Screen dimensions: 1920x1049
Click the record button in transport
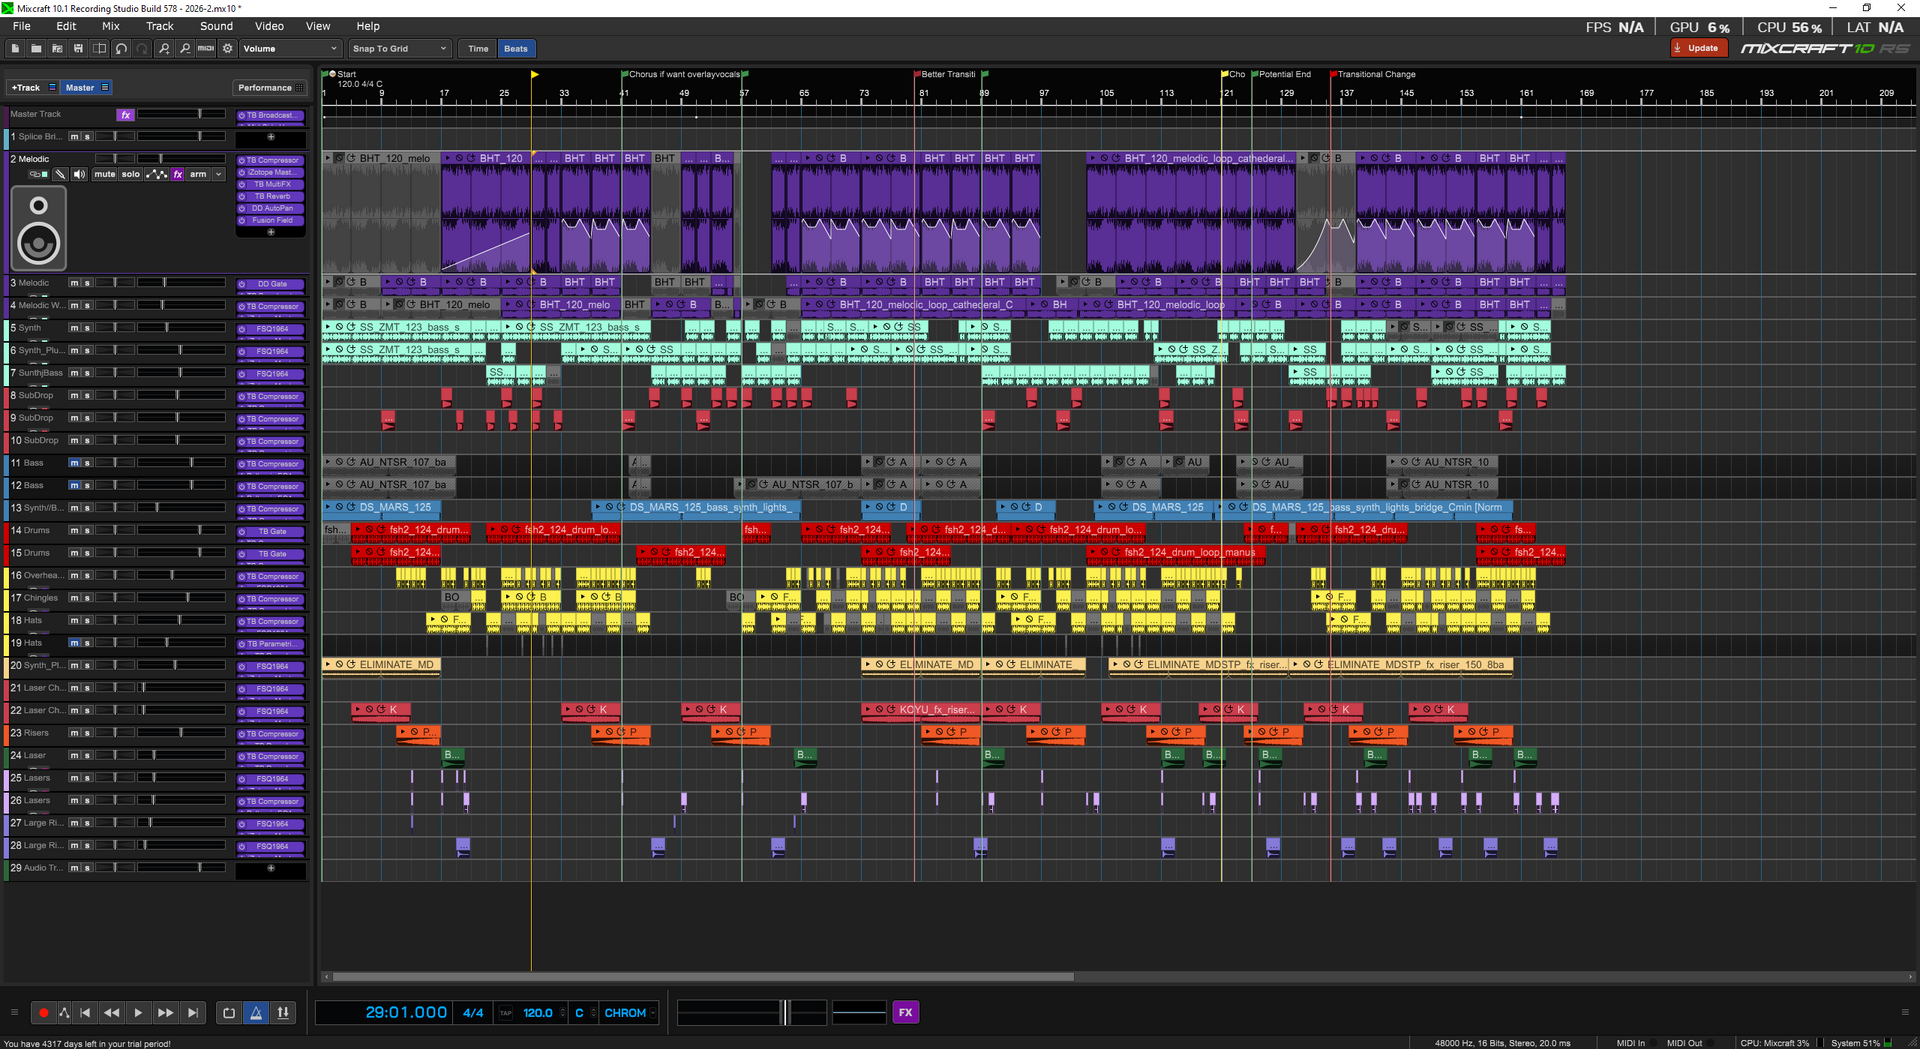[x=43, y=1013]
